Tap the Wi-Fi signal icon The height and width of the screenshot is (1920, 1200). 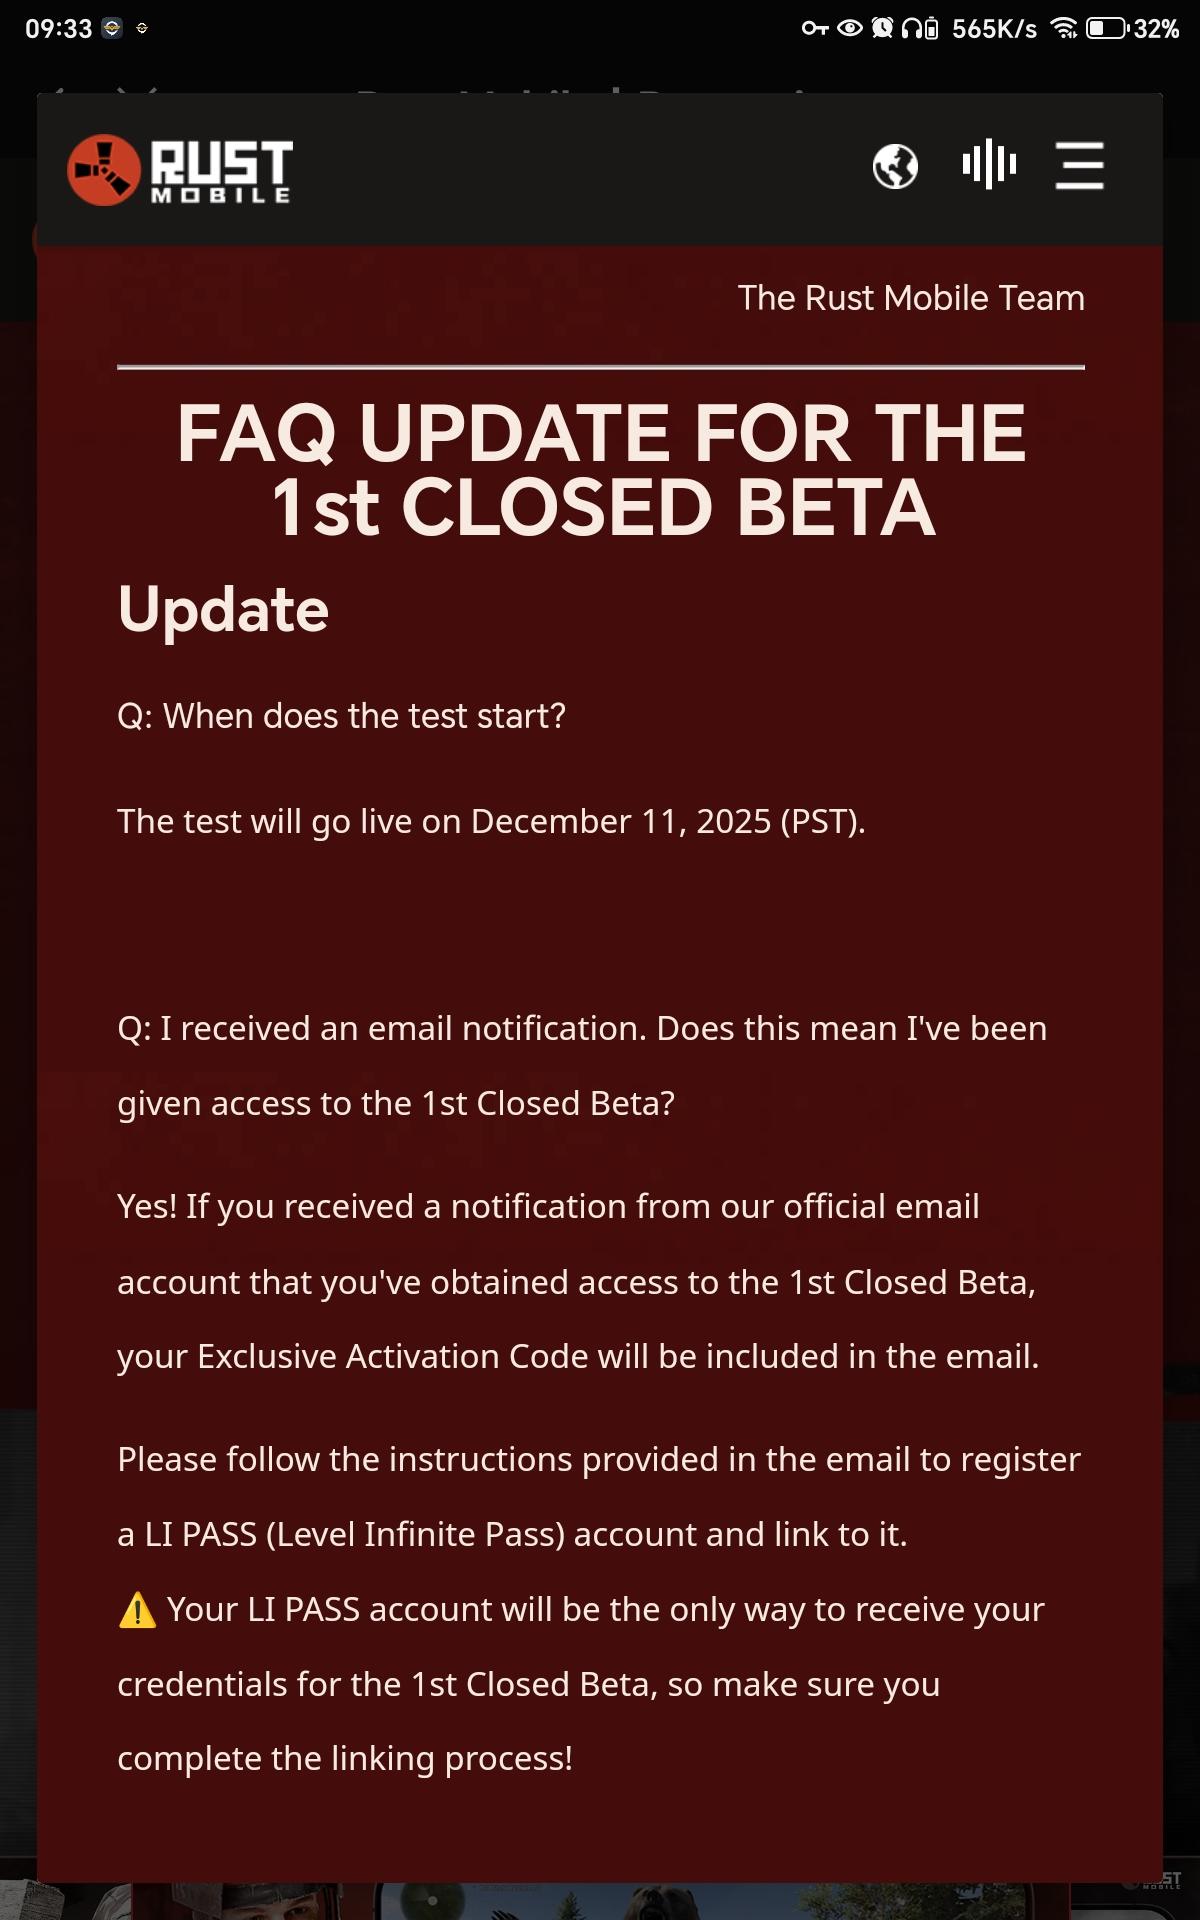pyautogui.click(x=1064, y=28)
